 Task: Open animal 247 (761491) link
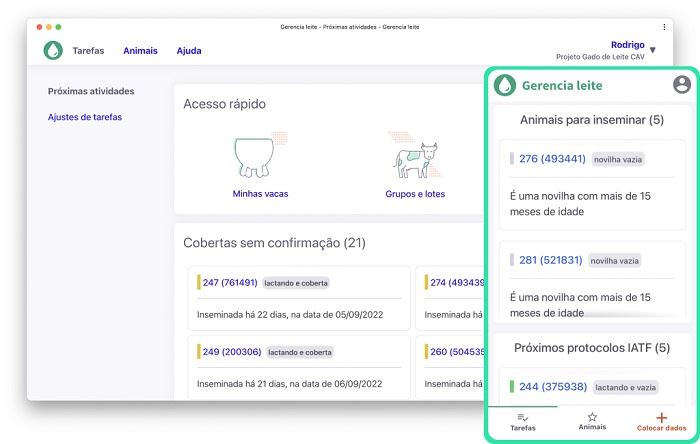[230, 283]
